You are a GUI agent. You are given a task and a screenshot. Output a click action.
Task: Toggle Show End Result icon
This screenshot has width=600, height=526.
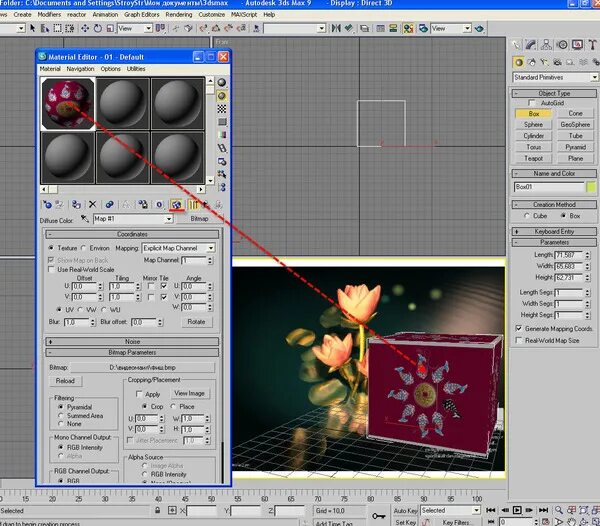tap(194, 205)
